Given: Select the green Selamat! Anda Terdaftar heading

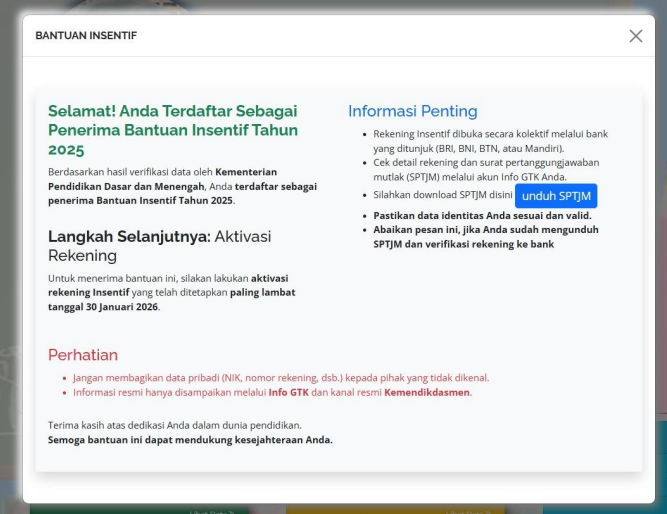Looking at the screenshot, I should 172,130.
